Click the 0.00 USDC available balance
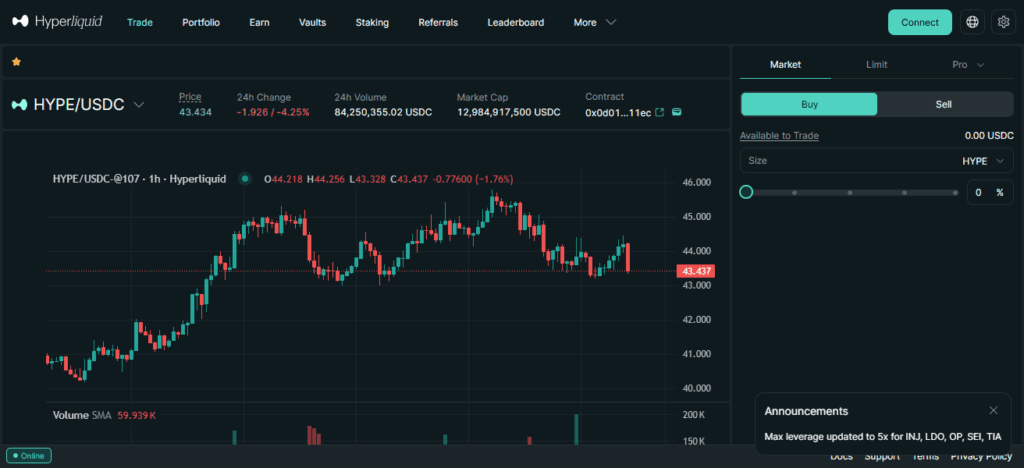This screenshot has width=1024, height=468. [989, 136]
